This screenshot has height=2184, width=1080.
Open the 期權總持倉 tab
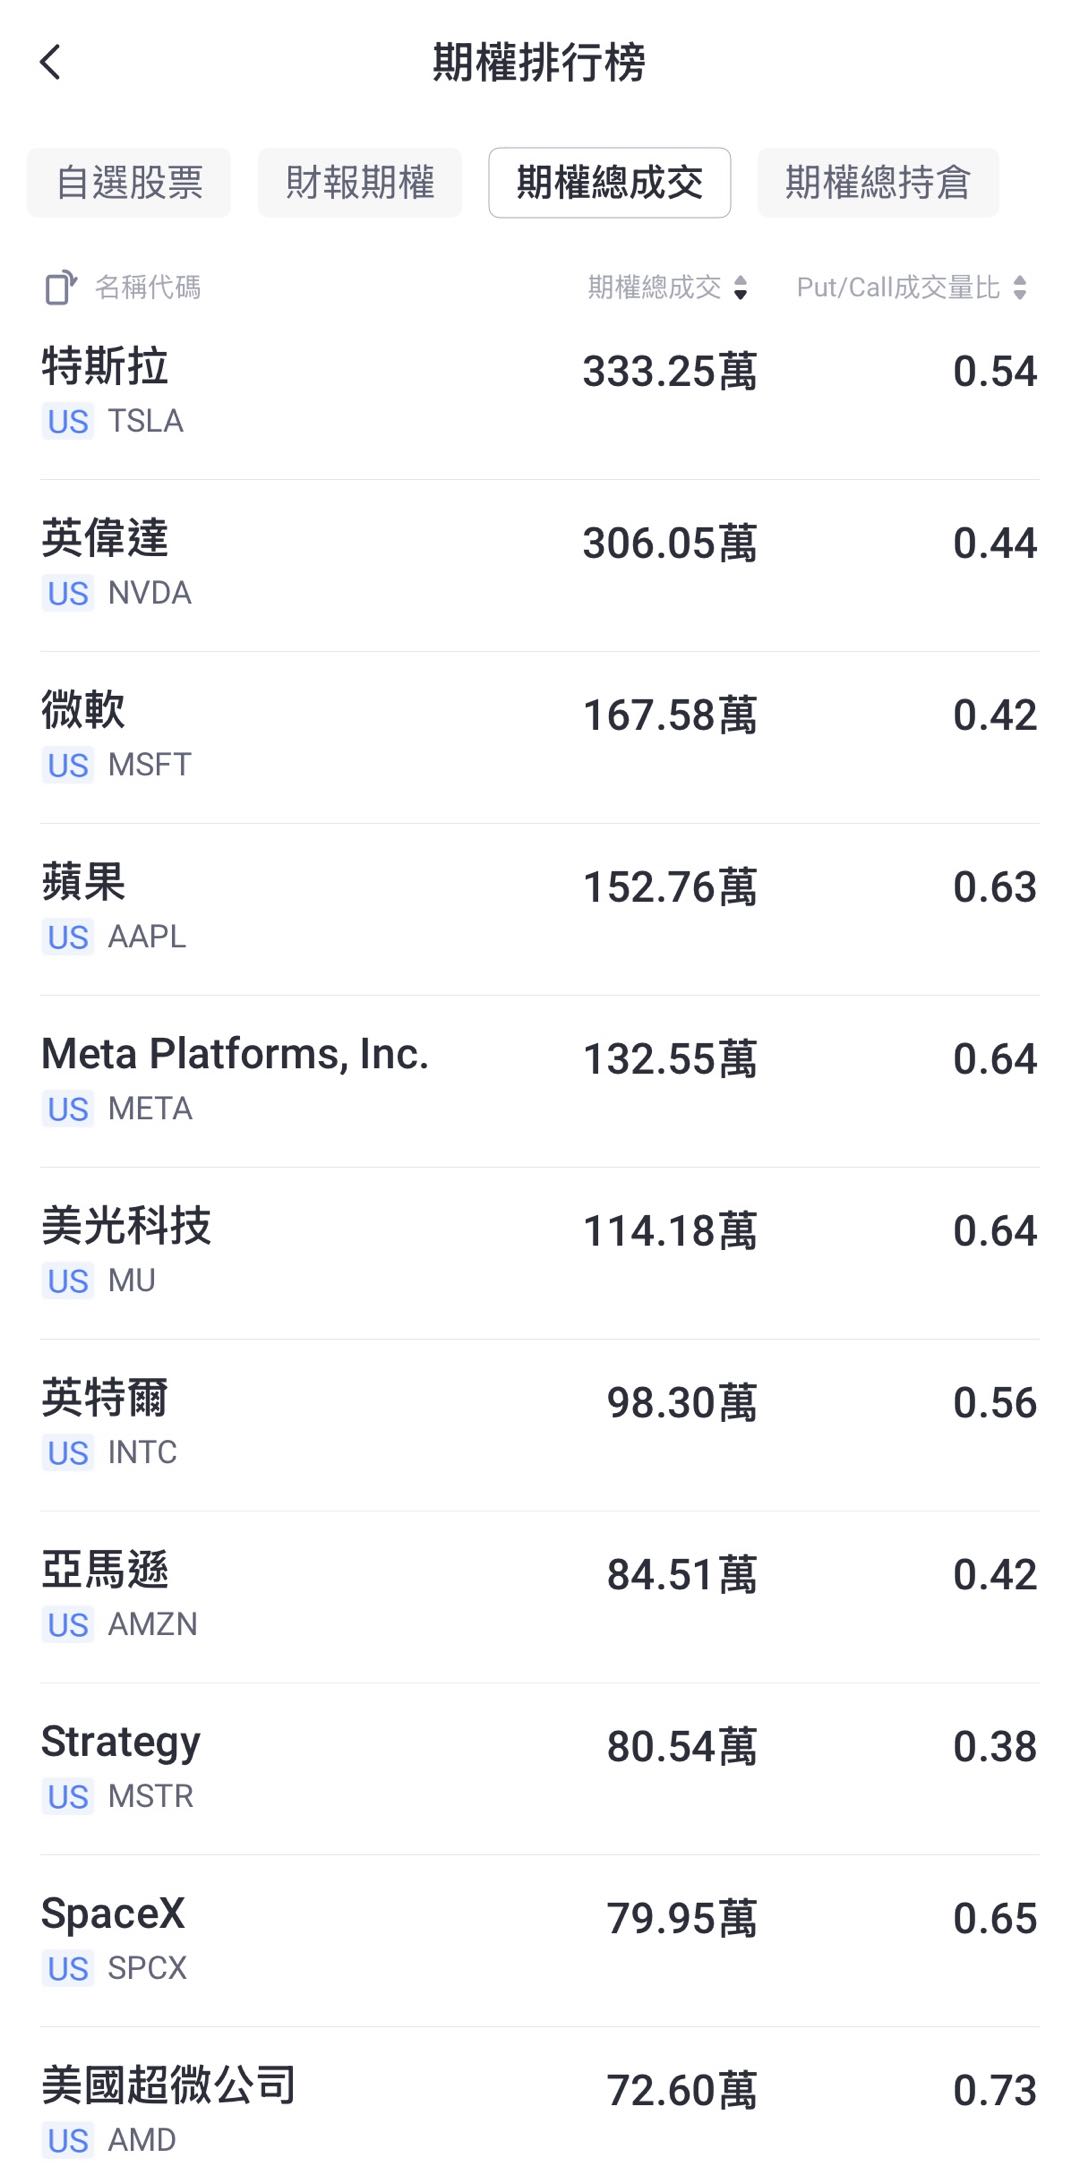point(878,183)
